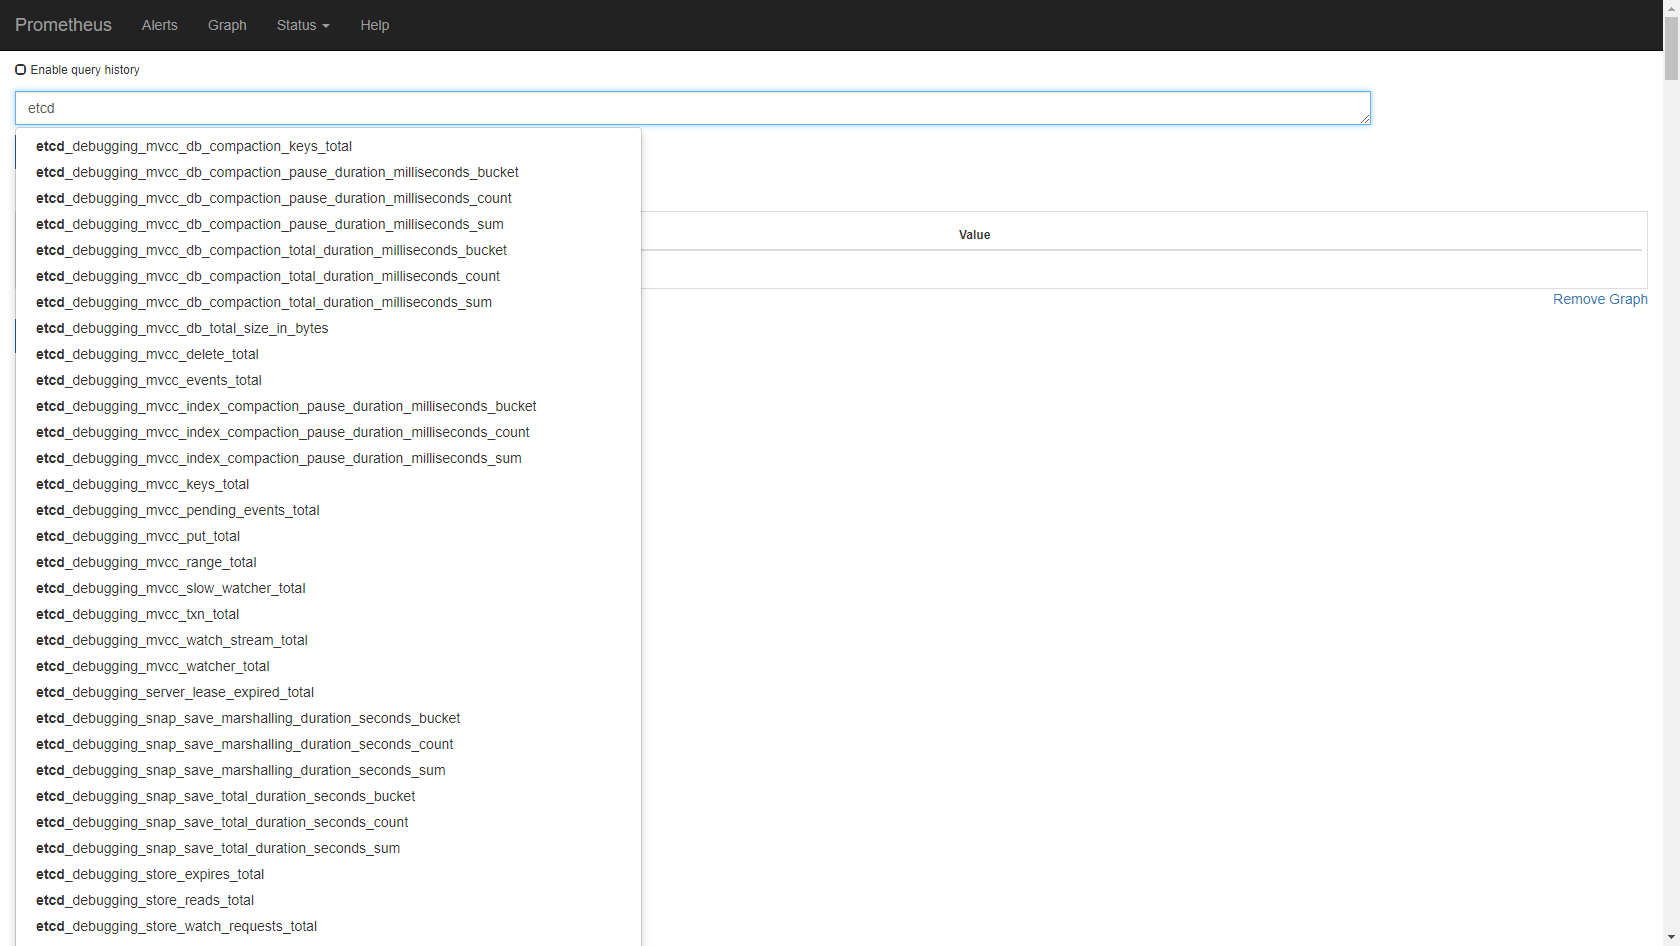Screen dimensions: 1680x946
Task: Focus the expression input containing etcd
Action: [690, 108]
